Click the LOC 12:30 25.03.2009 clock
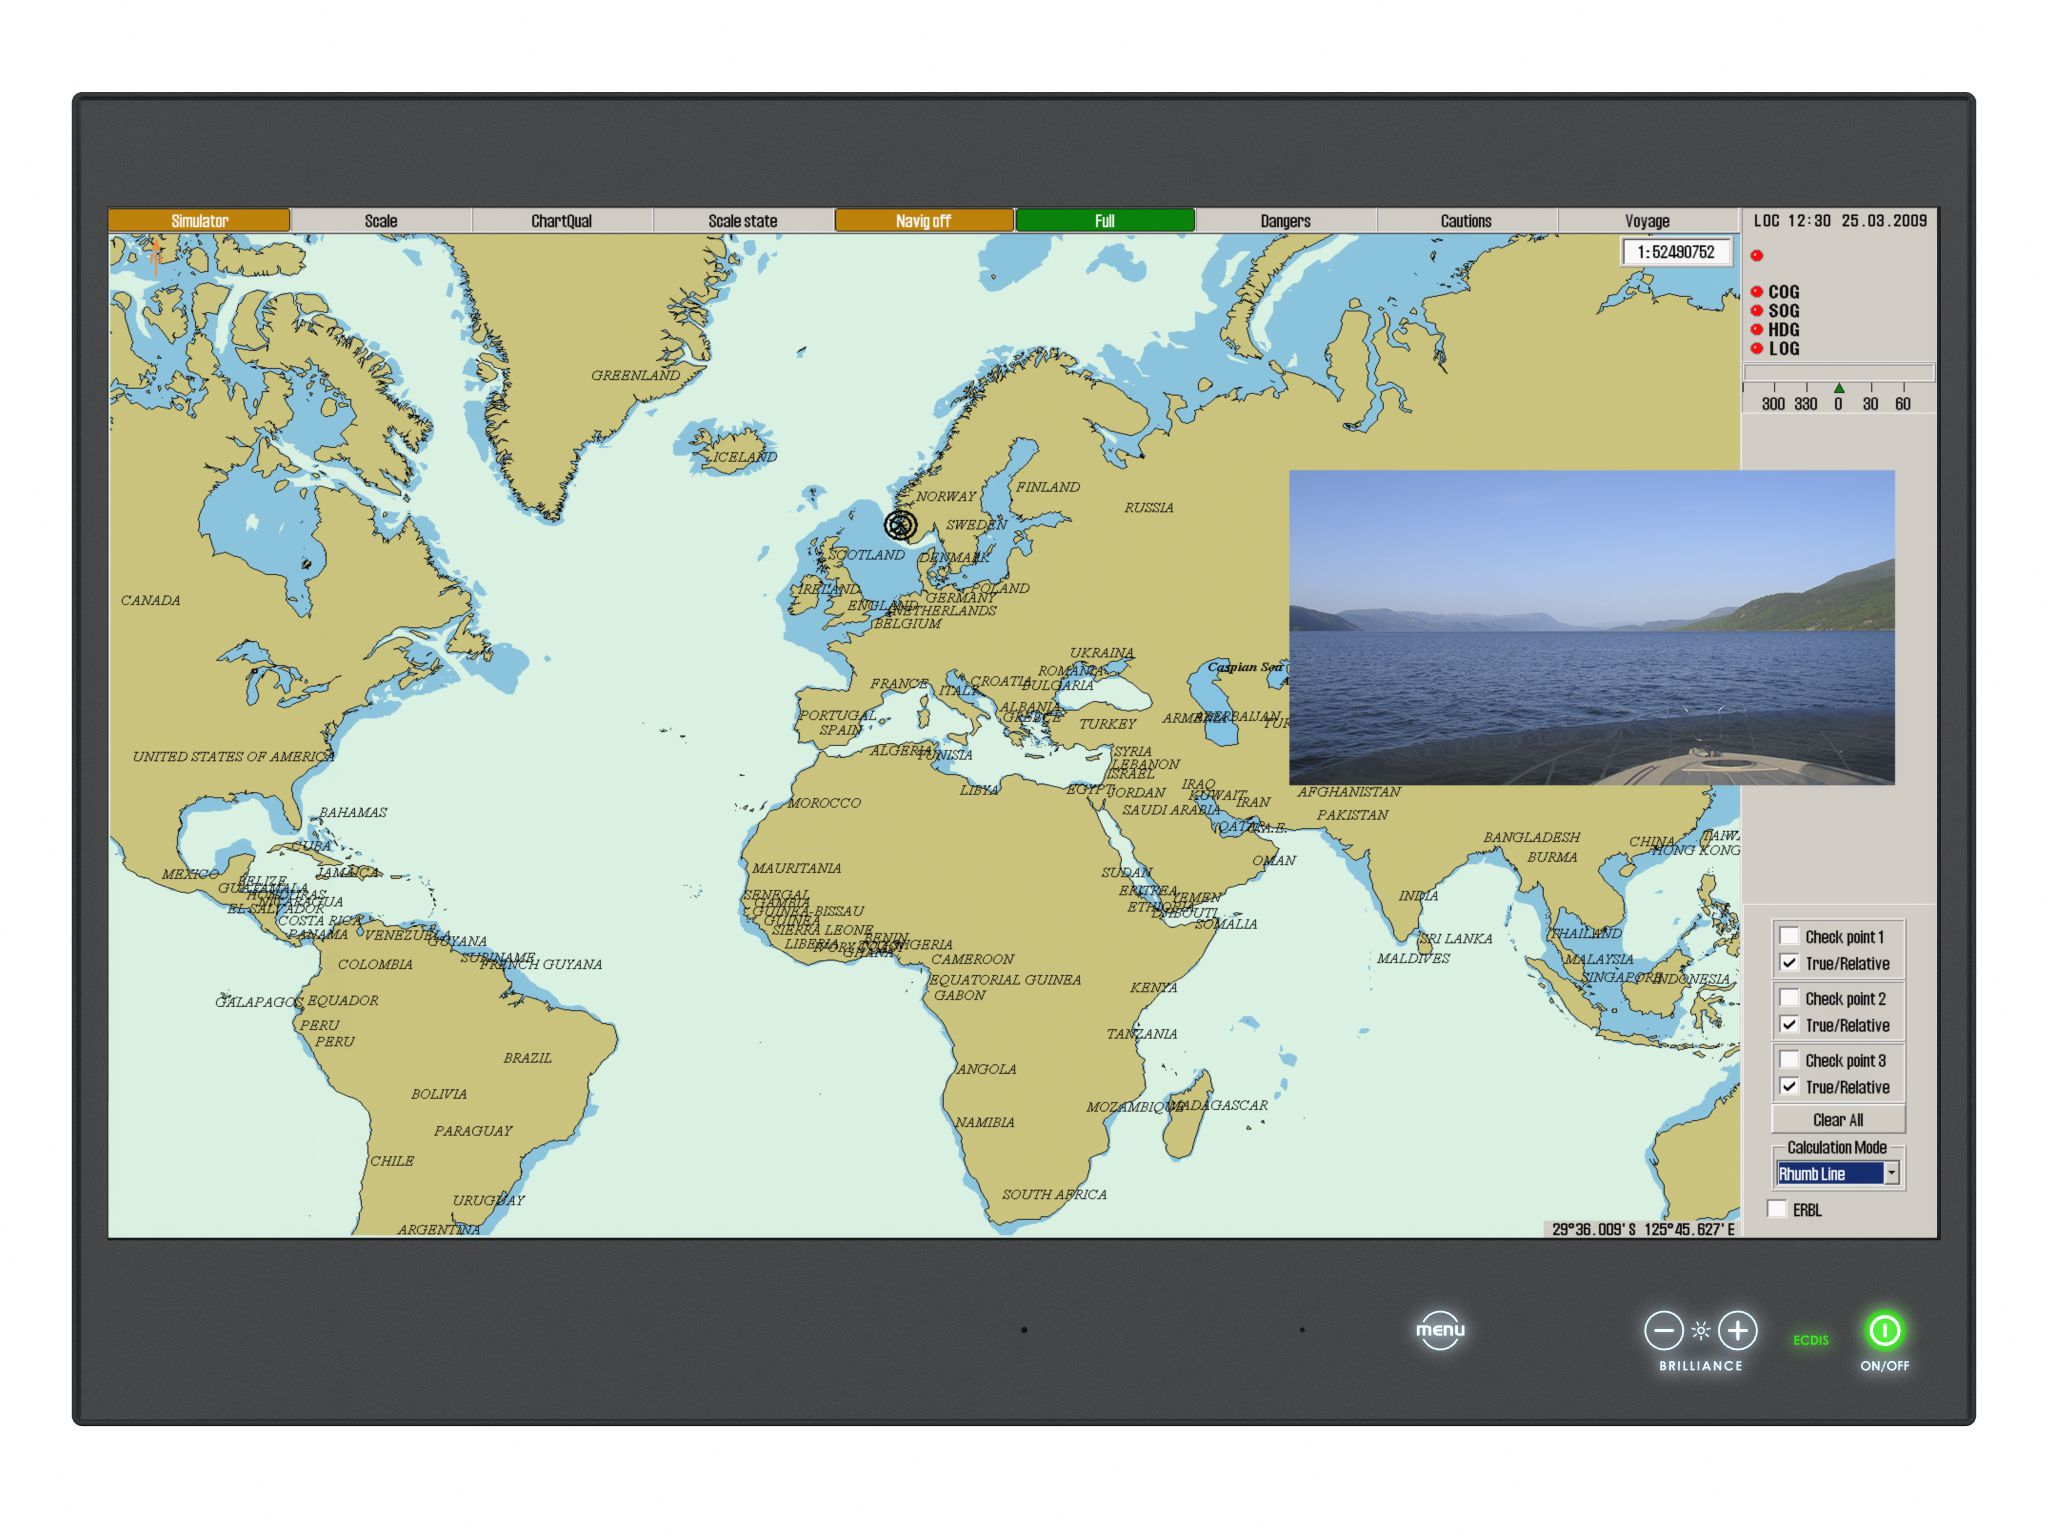This screenshot has height=1536, width=2048. pyautogui.click(x=1840, y=221)
